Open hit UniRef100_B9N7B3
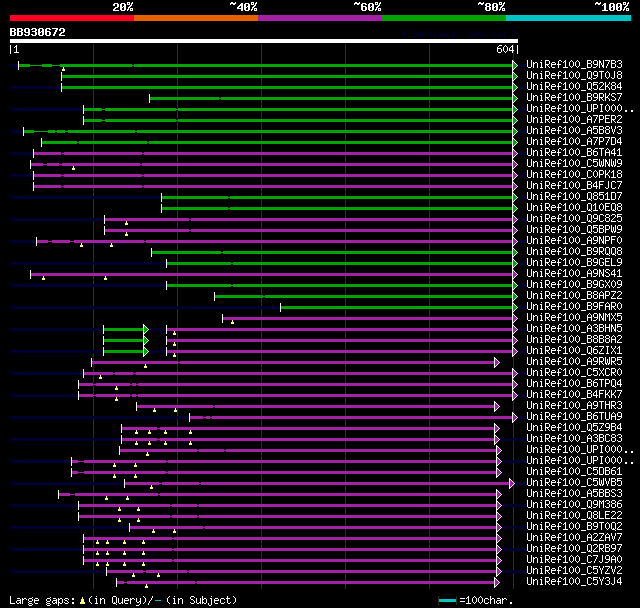The width and height of the screenshot is (640, 608). pos(574,64)
